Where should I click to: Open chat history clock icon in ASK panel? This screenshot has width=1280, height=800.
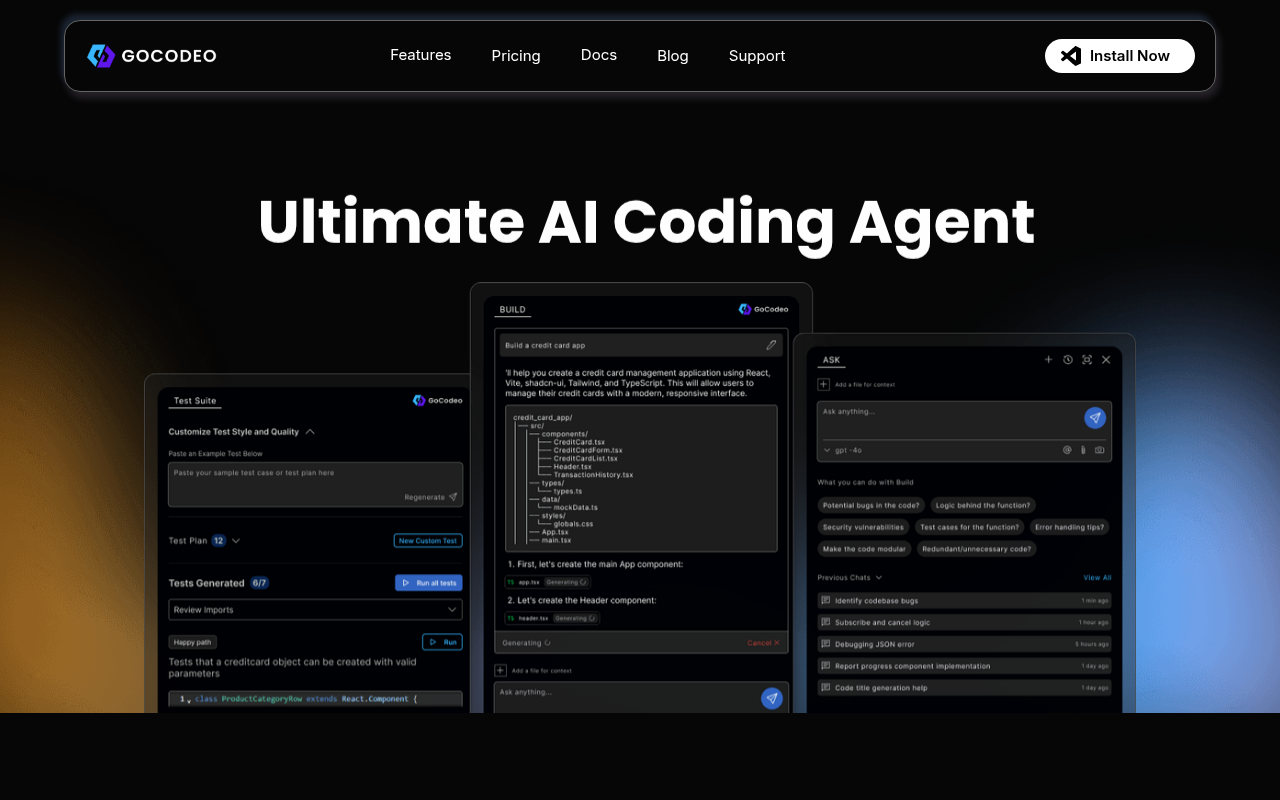click(1068, 359)
